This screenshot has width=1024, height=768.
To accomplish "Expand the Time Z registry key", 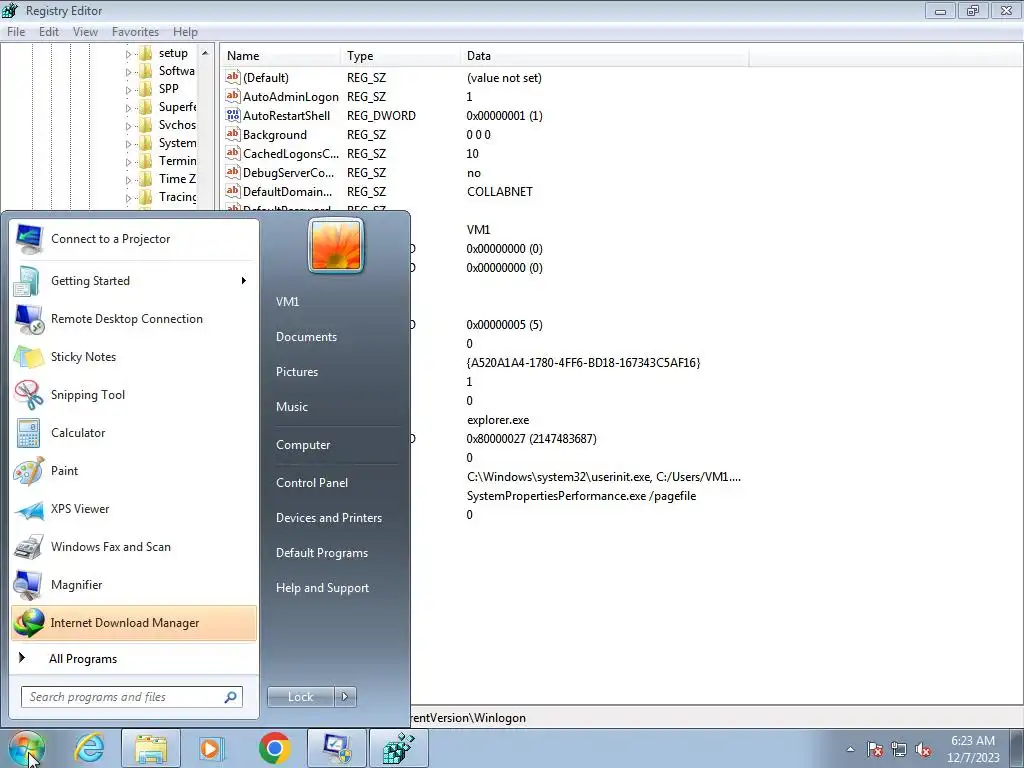I will tap(128, 180).
